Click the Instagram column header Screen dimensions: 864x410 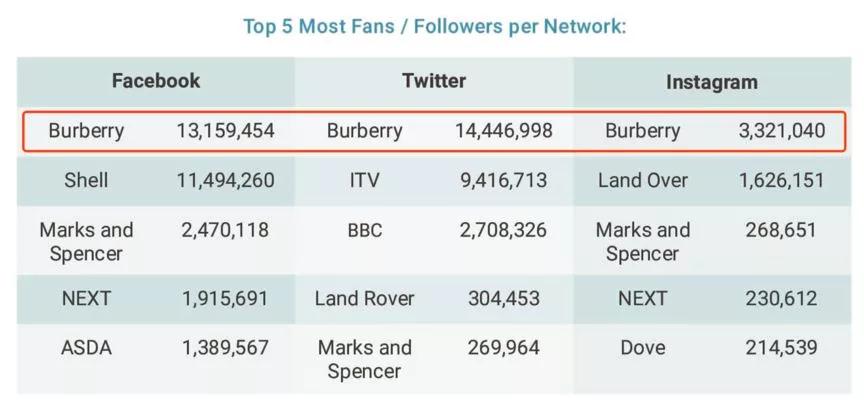[711, 82]
